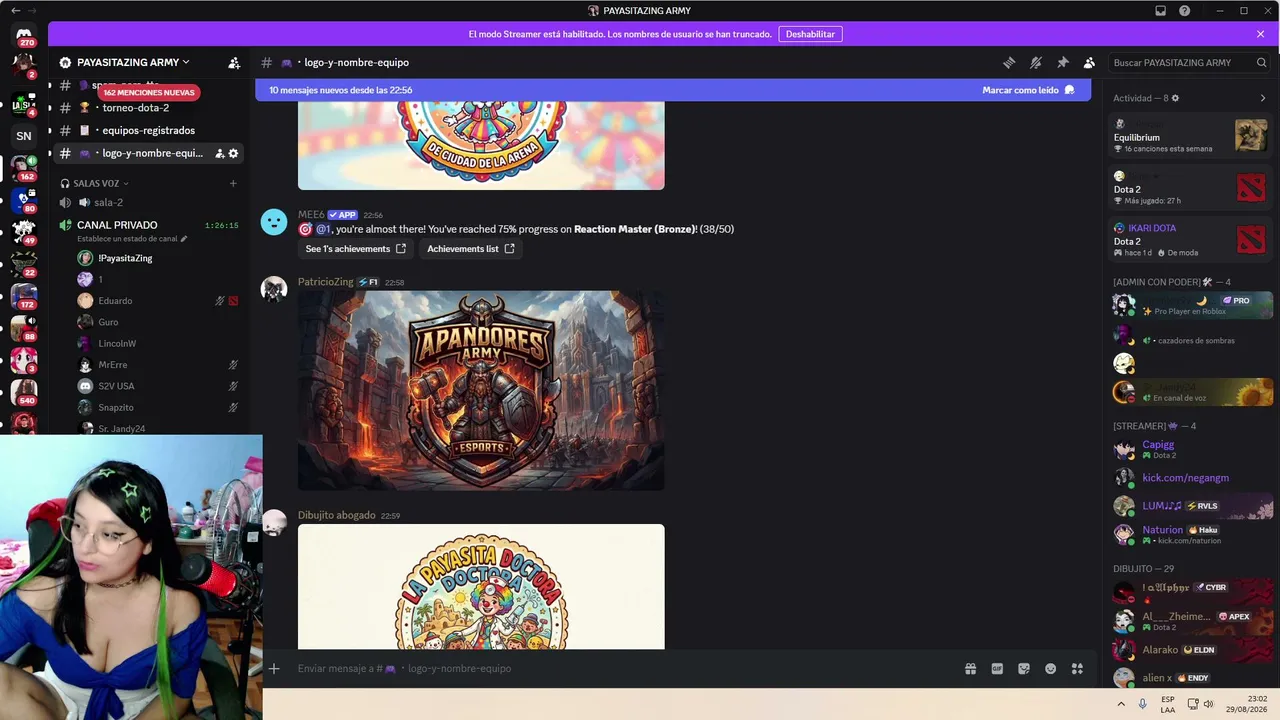Open the threads icon in channel header
The image size is (1280, 720).
[x=1009, y=62]
